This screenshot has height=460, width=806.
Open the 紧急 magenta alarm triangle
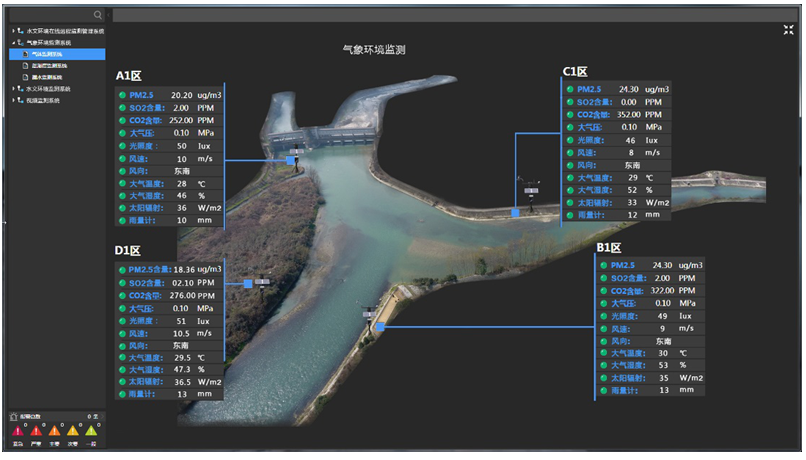point(17,431)
